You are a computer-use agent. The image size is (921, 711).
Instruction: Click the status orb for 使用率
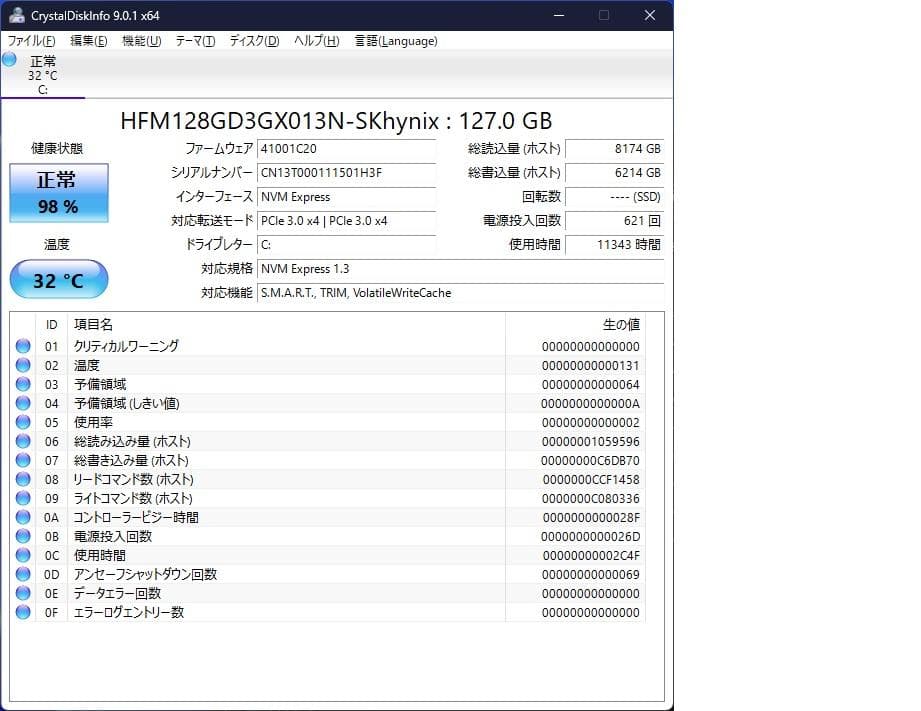[23, 422]
